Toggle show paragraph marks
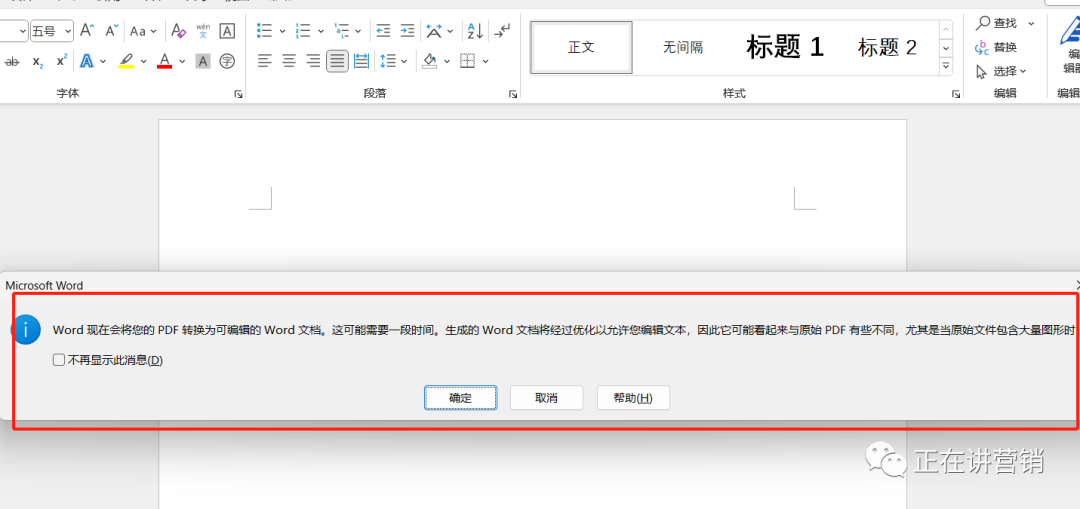The width and height of the screenshot is (1080, 509). coord(503,31)
